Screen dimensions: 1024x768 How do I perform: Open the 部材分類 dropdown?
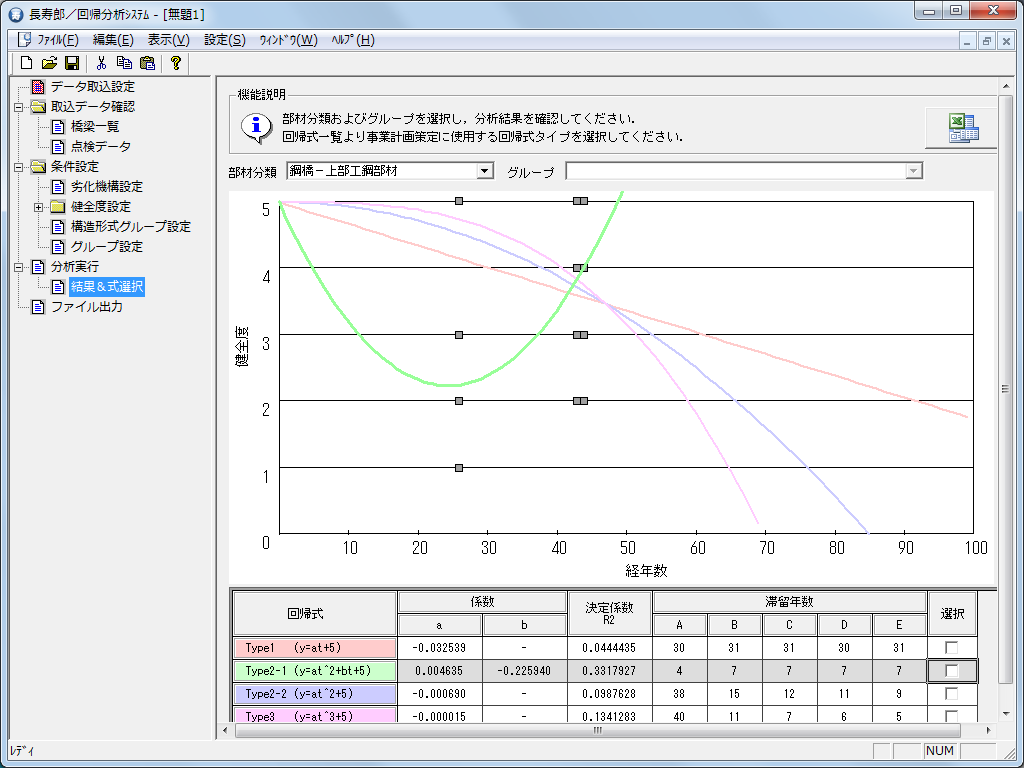pyautogui.click(x=486, y=171)
